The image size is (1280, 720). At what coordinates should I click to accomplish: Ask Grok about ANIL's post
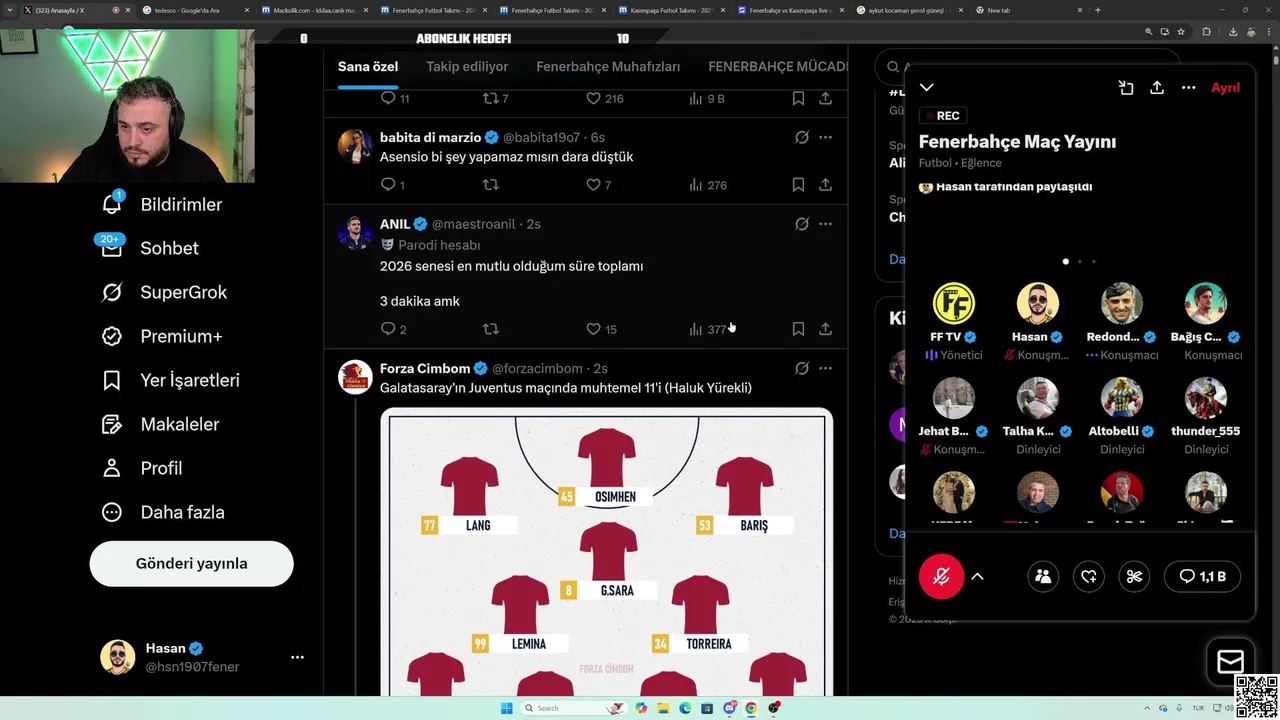coord(801,224)
